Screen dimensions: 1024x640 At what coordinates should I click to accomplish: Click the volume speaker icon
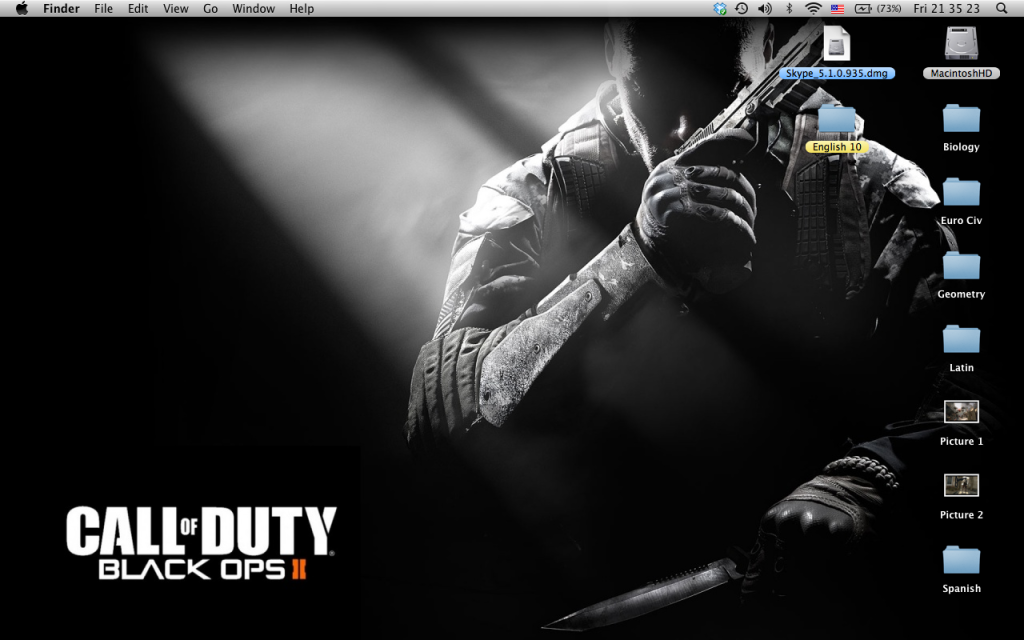coord(764,8)
